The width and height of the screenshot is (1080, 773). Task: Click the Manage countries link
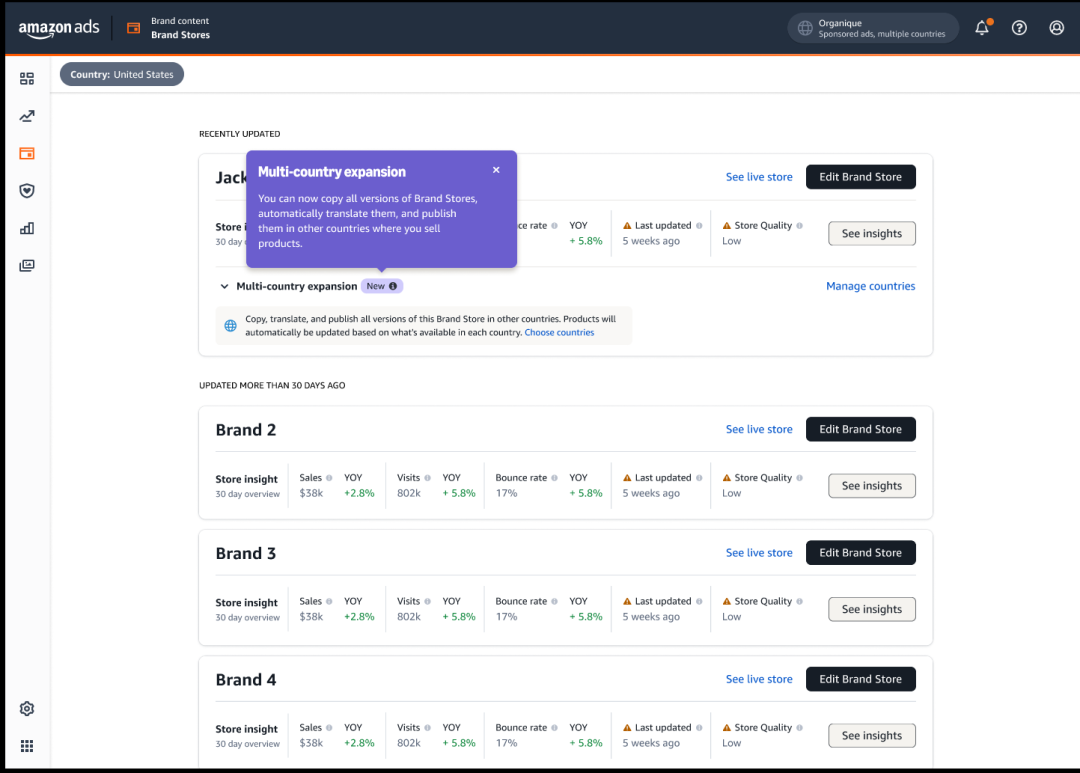(870, 286)
